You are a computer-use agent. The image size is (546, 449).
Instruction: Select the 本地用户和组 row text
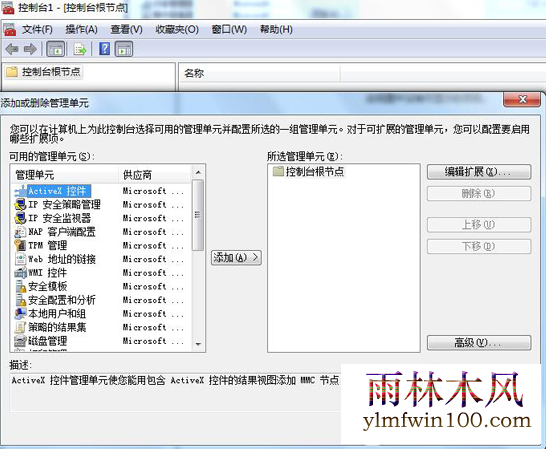tap(57, 313)
